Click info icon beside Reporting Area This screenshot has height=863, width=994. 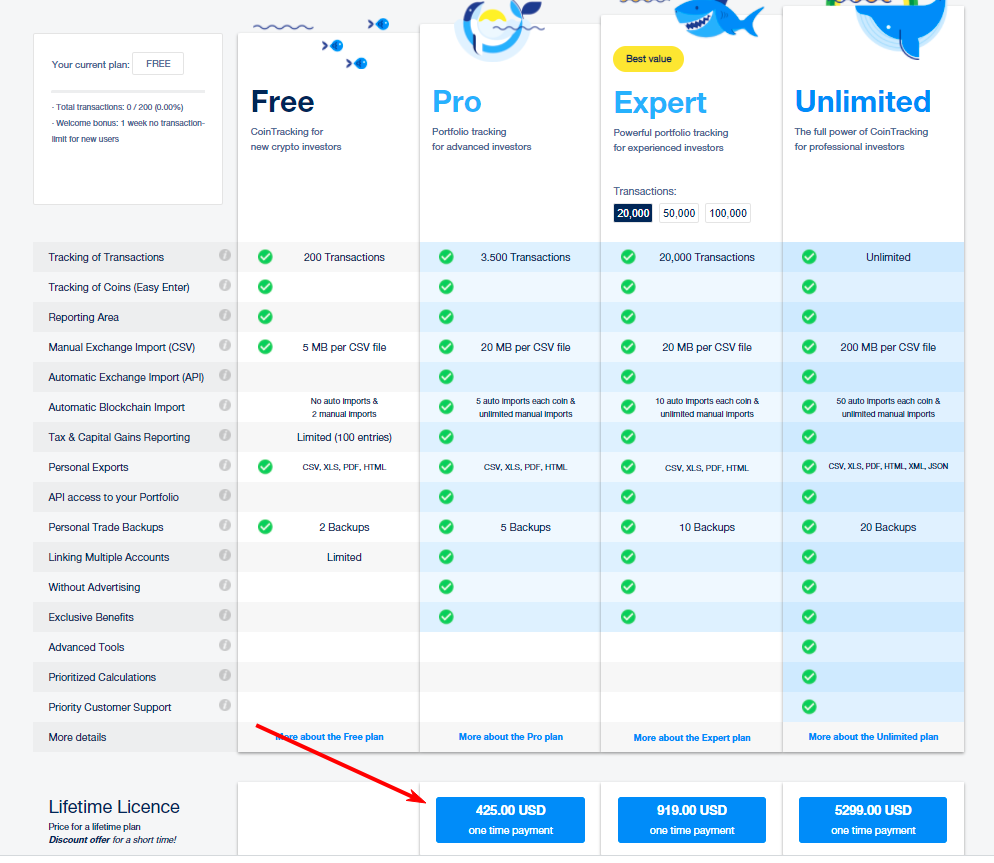pos(224,315)
